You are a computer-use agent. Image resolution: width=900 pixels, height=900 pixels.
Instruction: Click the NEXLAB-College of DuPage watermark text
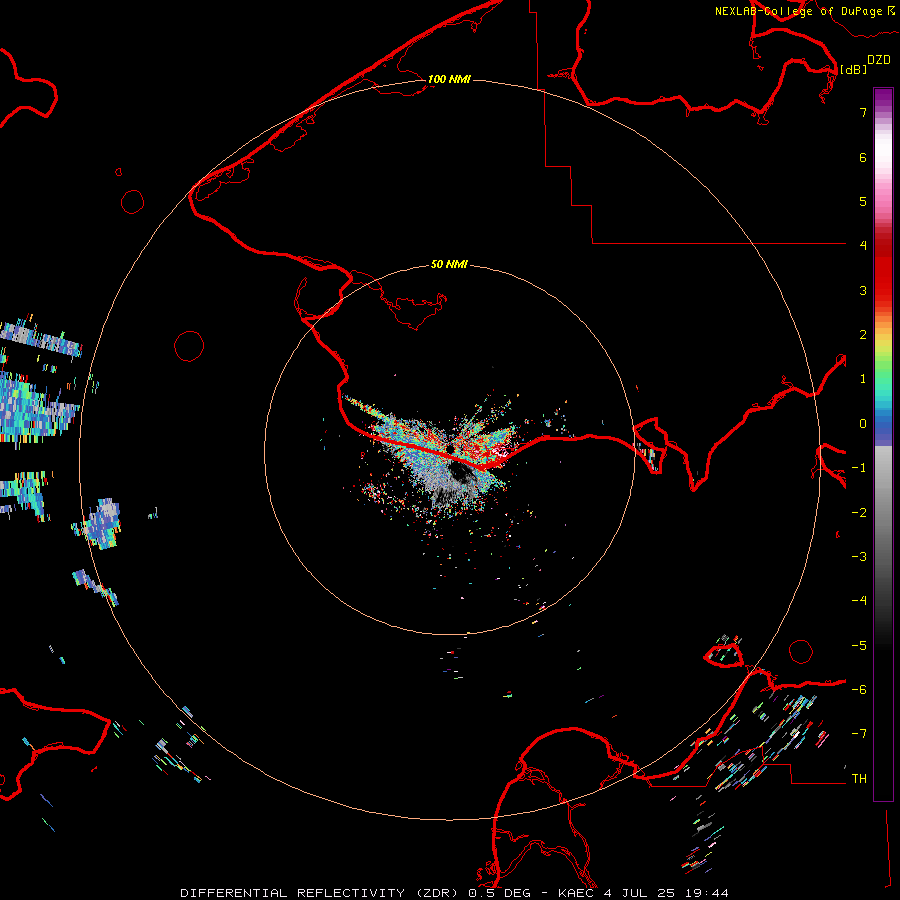[798, 11]
